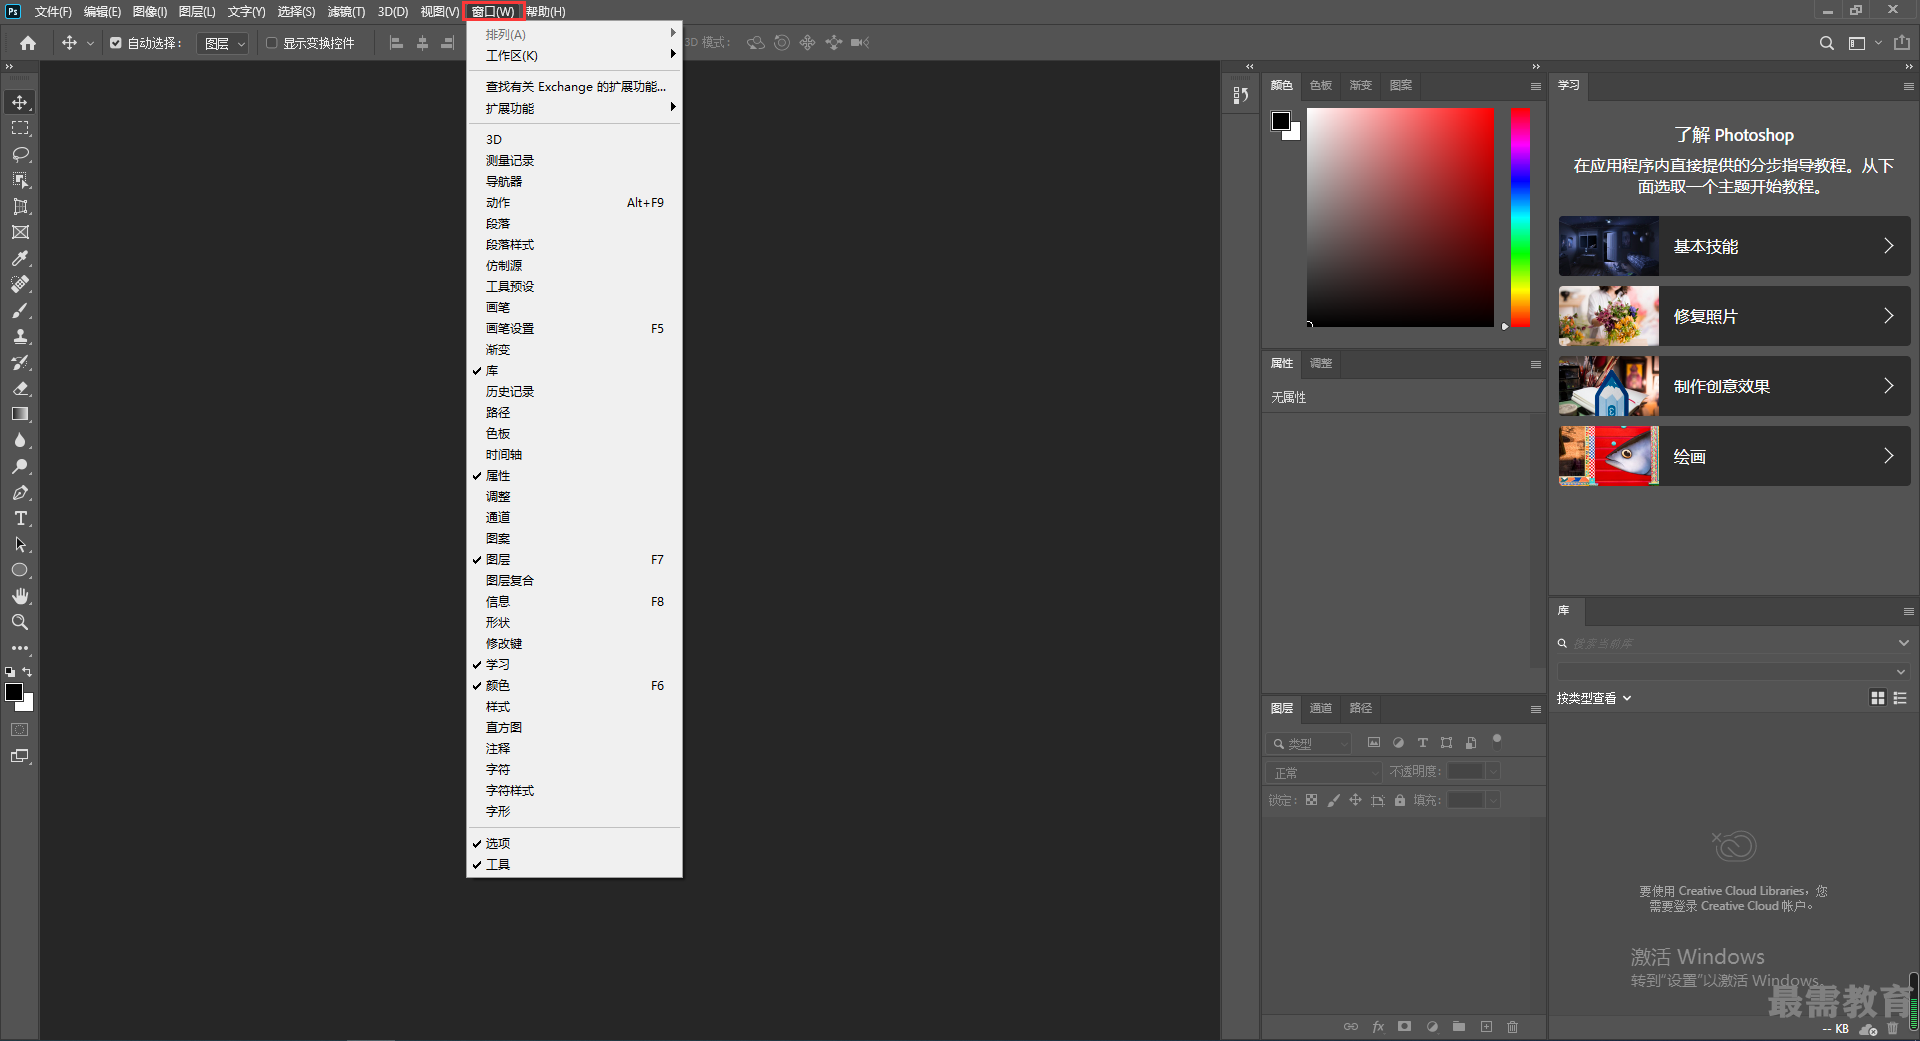Select the Zoom tool

click(x=20, y=622)
